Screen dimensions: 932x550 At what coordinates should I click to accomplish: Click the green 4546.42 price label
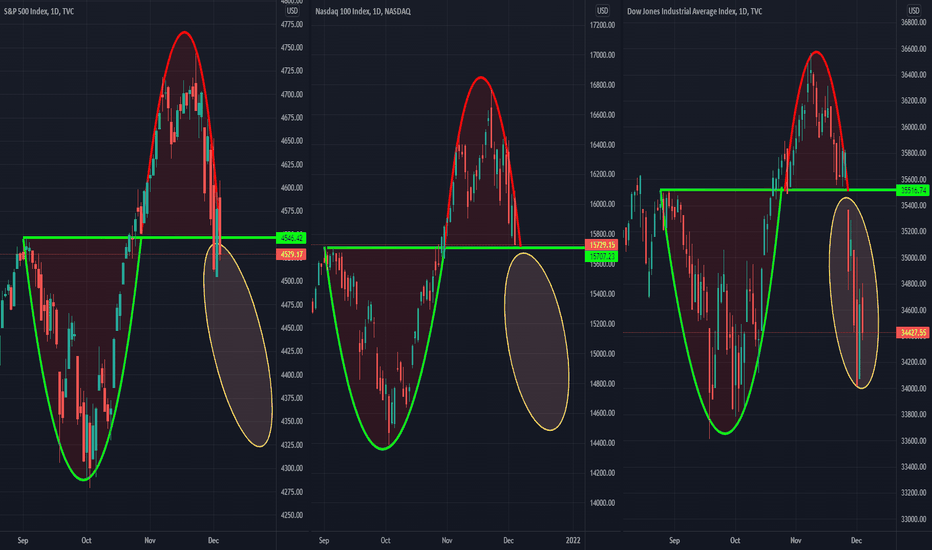291,238
